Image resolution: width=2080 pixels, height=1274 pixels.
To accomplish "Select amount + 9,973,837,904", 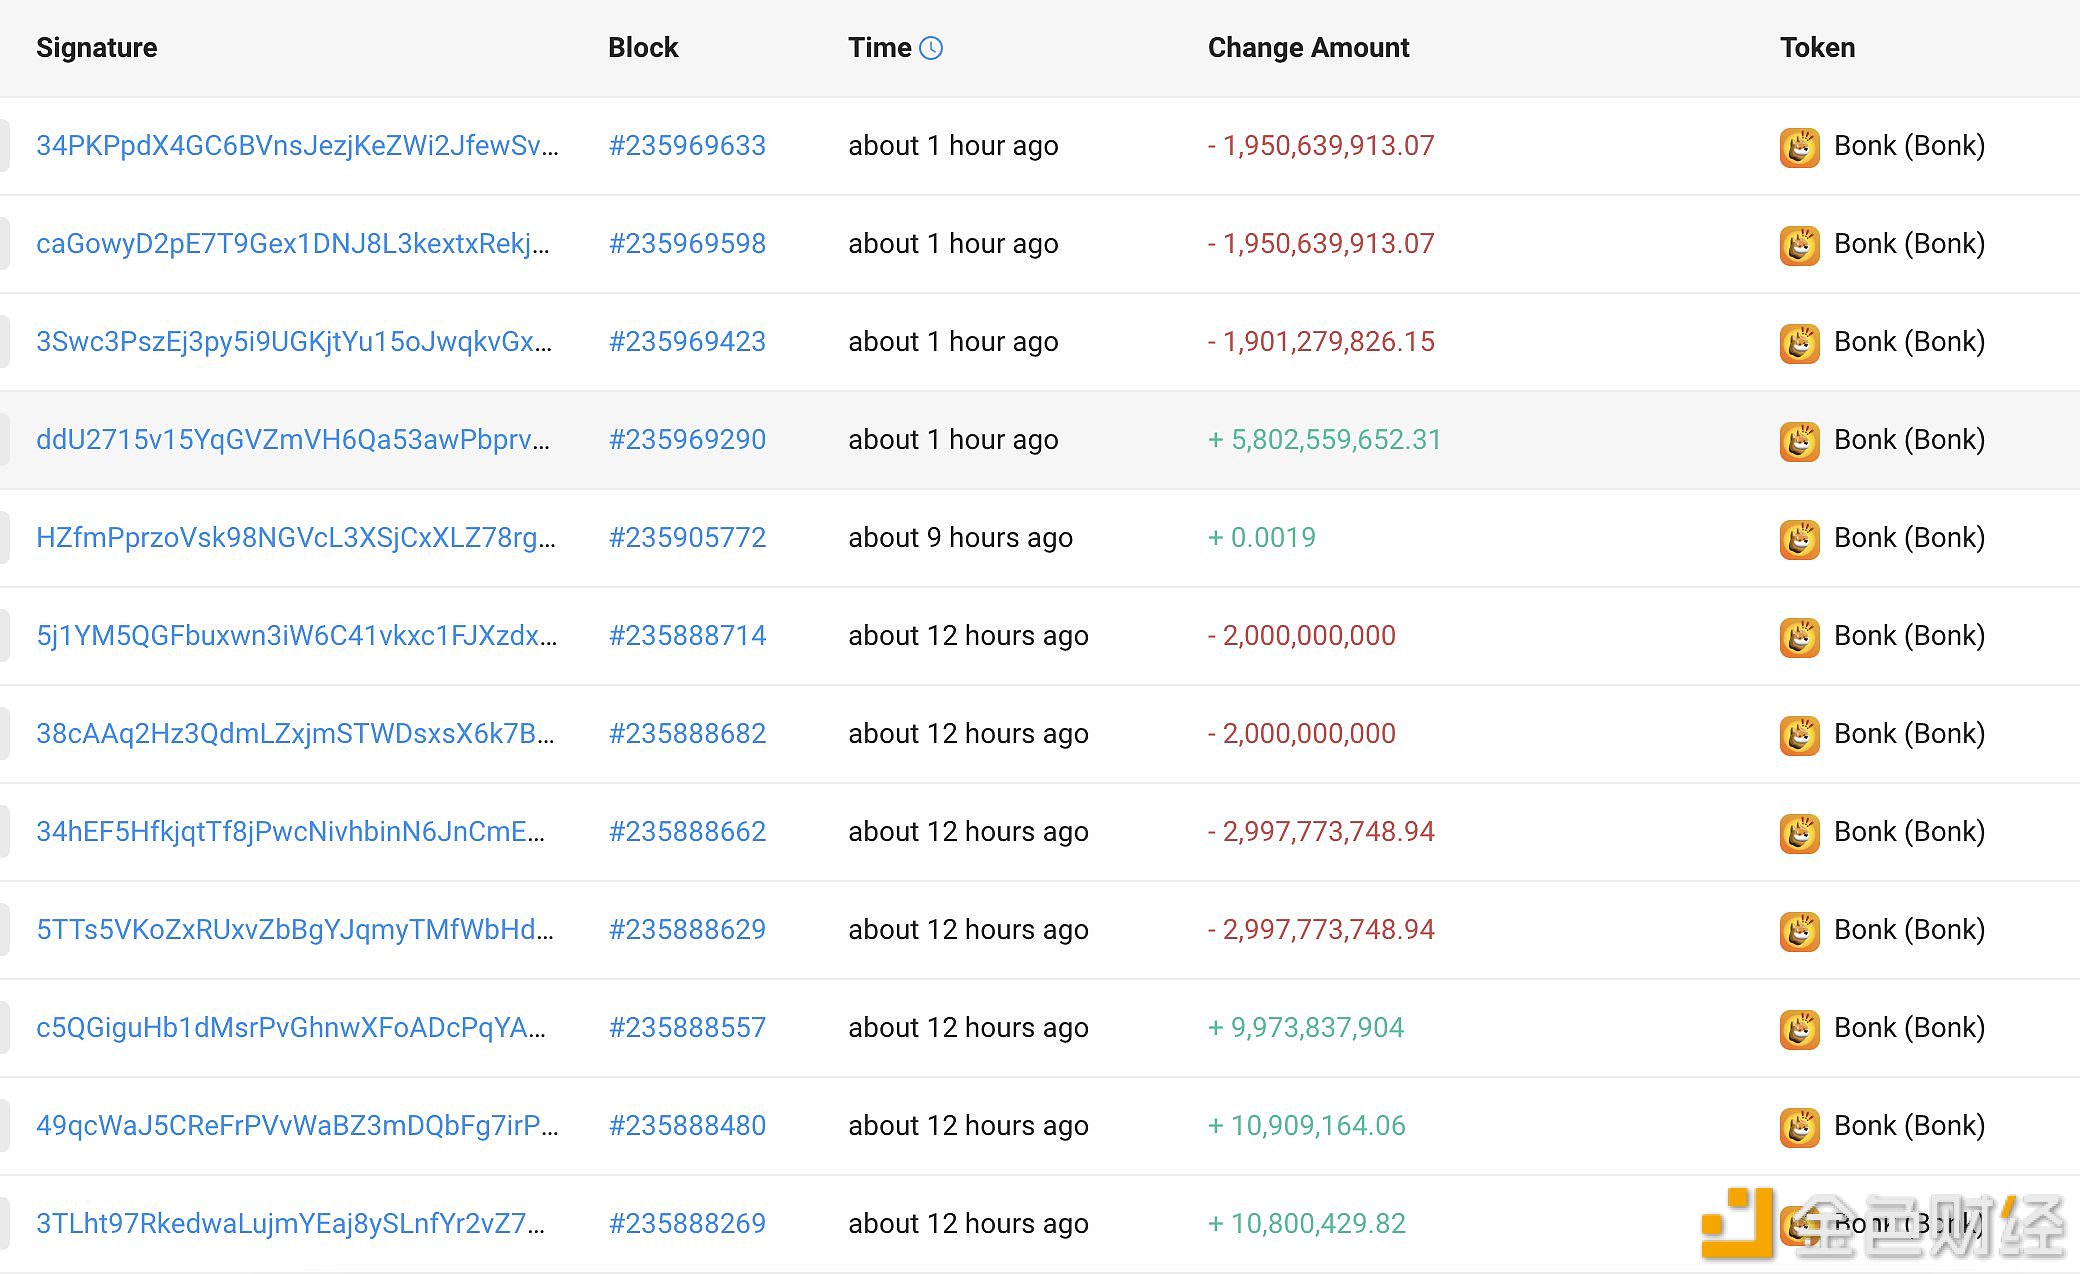I will click(x=1306, y=1028).
